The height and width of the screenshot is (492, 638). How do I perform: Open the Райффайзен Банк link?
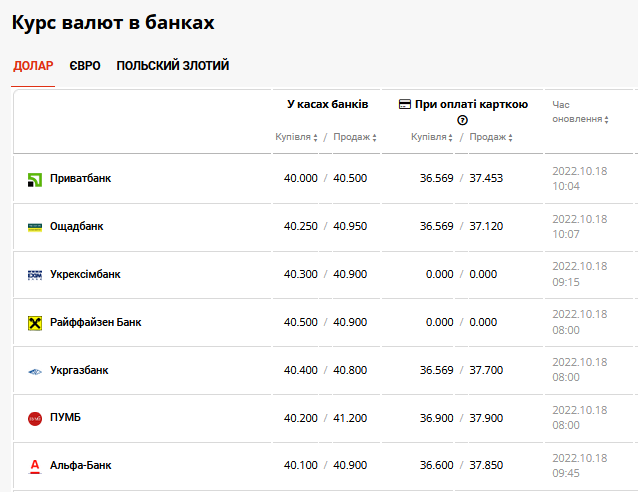click(96, 323)
